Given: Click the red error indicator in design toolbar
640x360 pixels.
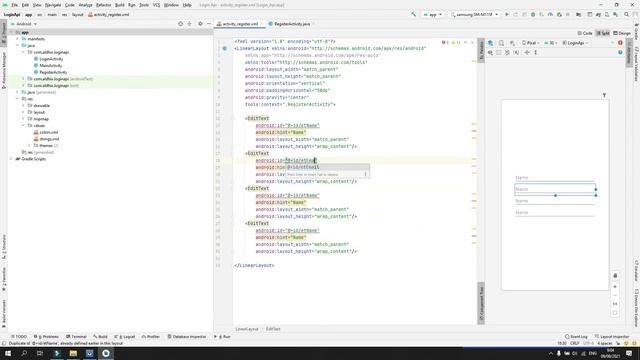Looking at the screenshot, I should click(x=620, y=43).
